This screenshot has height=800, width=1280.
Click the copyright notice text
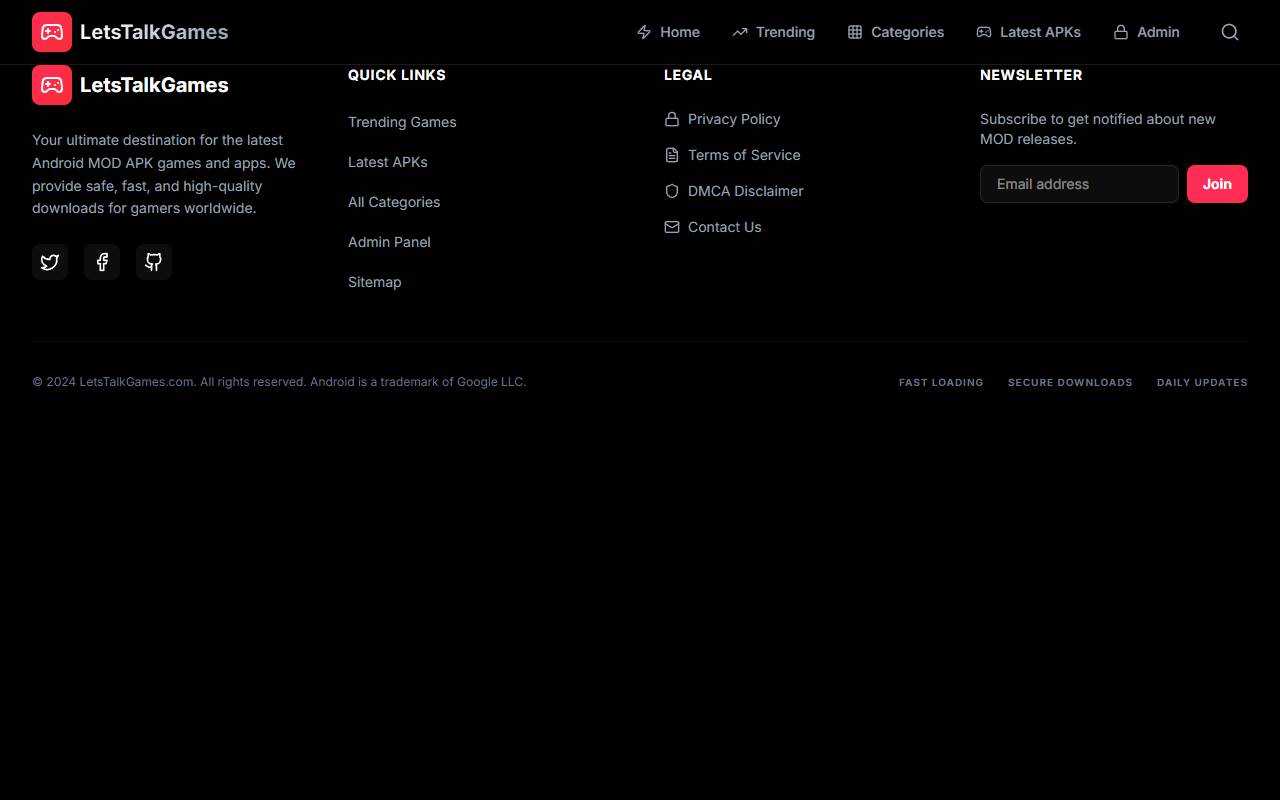(x=279, y=382)
